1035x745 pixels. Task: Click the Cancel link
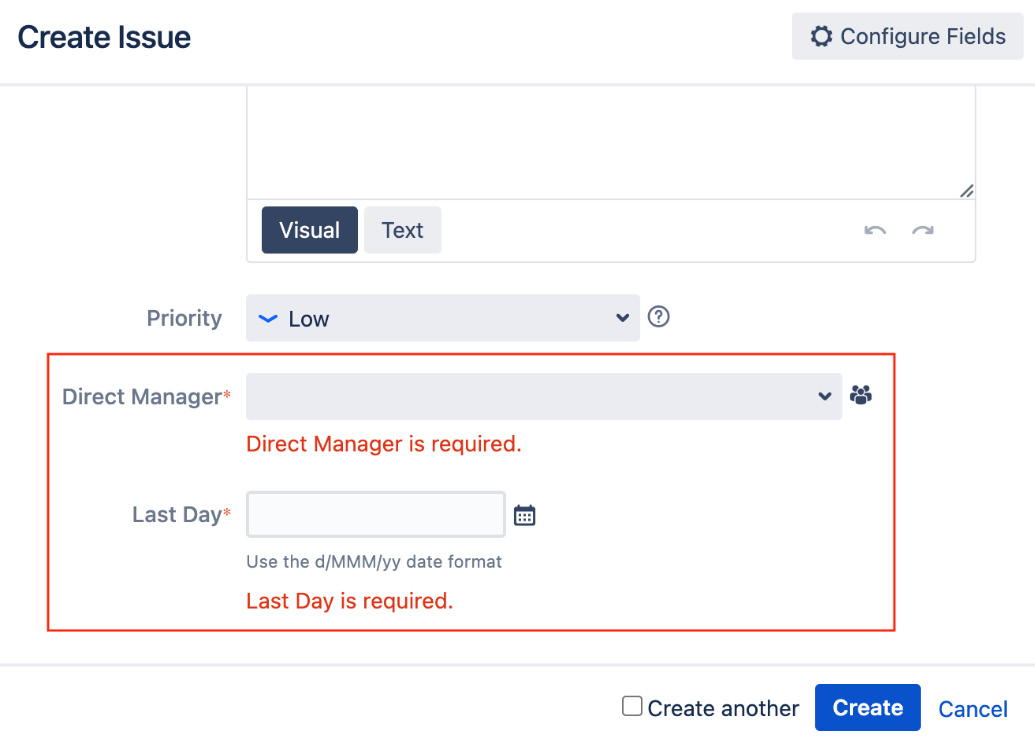coord(971,708)
